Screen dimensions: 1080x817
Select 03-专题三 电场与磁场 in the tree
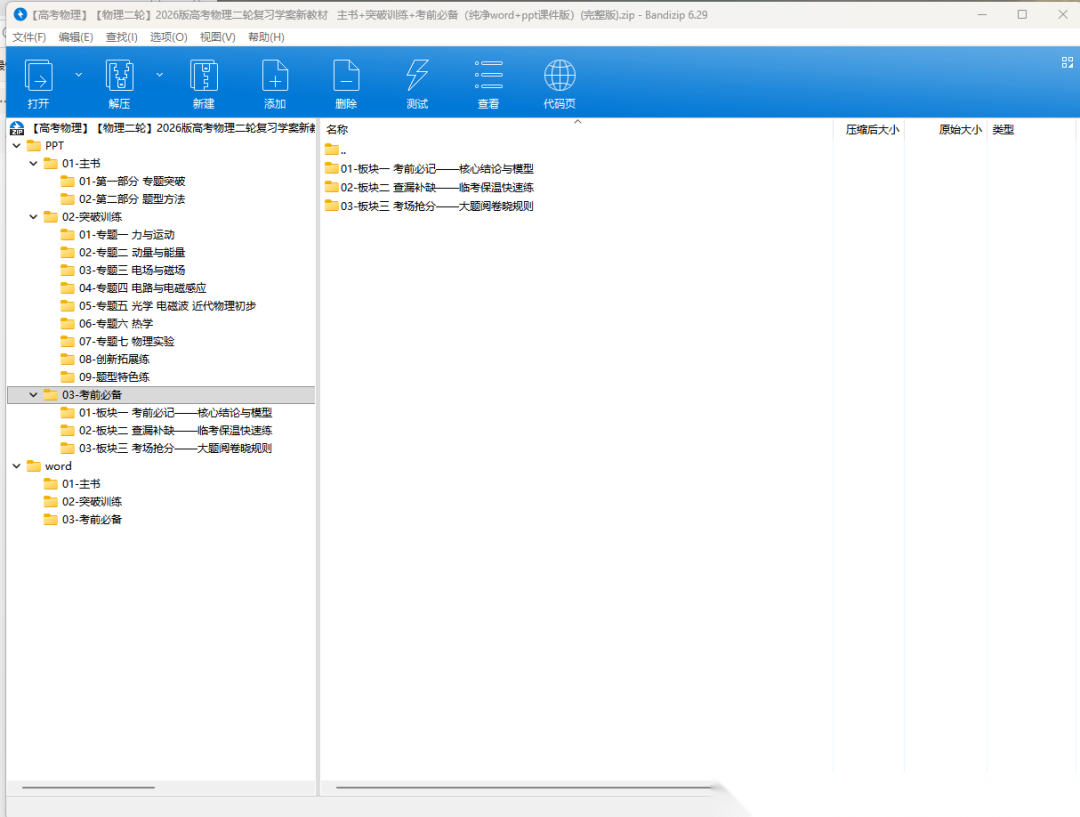click(x=131, y=270)
